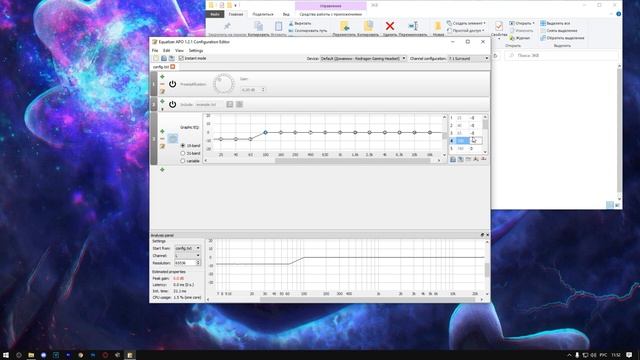
Task: Close the Analysis panel
Action: (x=487, y=235)
